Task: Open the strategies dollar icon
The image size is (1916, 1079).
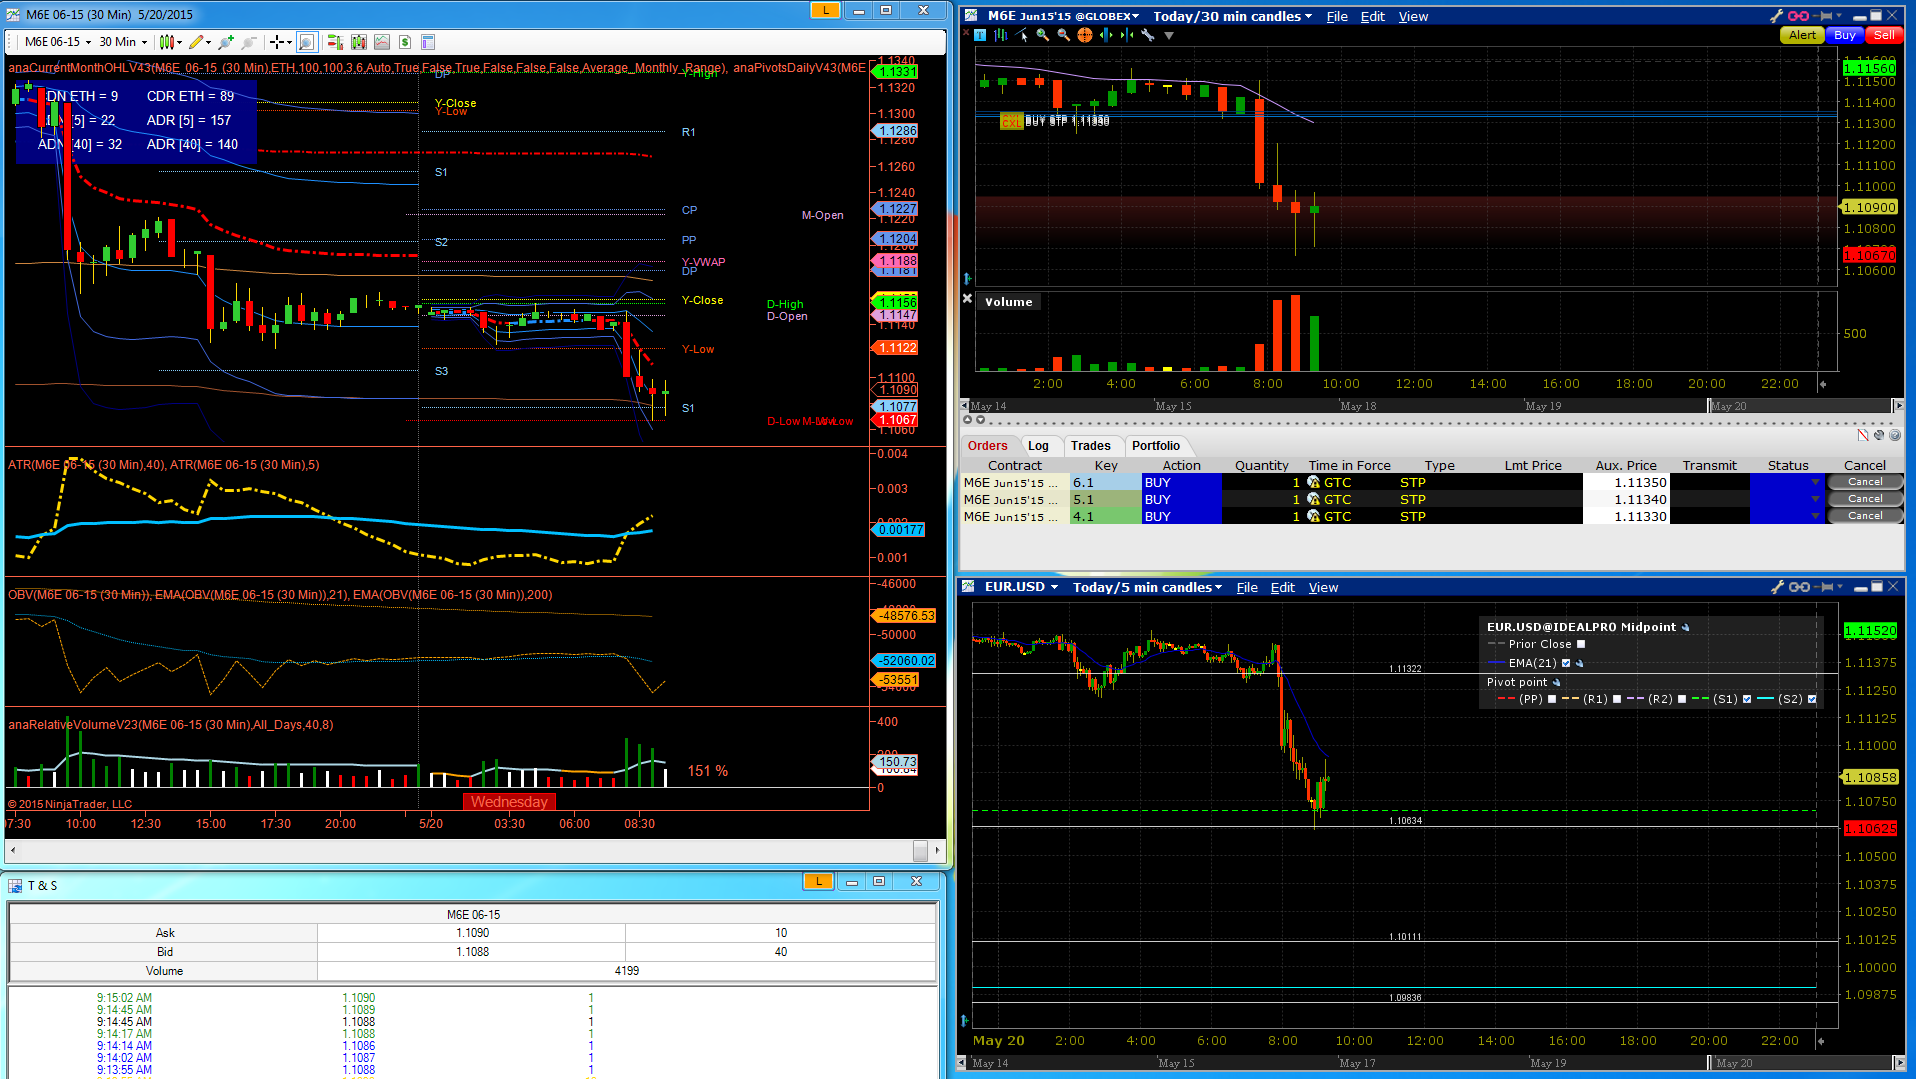Action: tap(405, 42)
